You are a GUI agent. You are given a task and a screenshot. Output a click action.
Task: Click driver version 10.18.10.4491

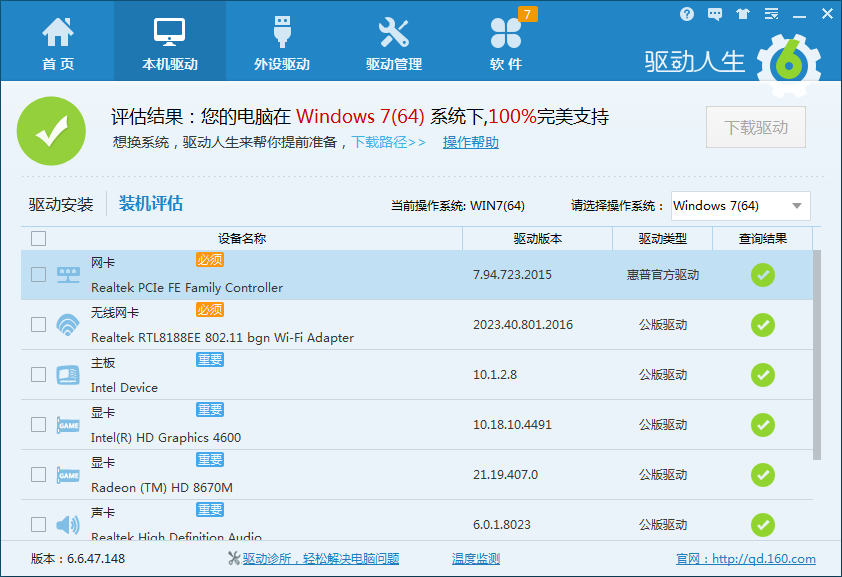(x=512, y=425)
